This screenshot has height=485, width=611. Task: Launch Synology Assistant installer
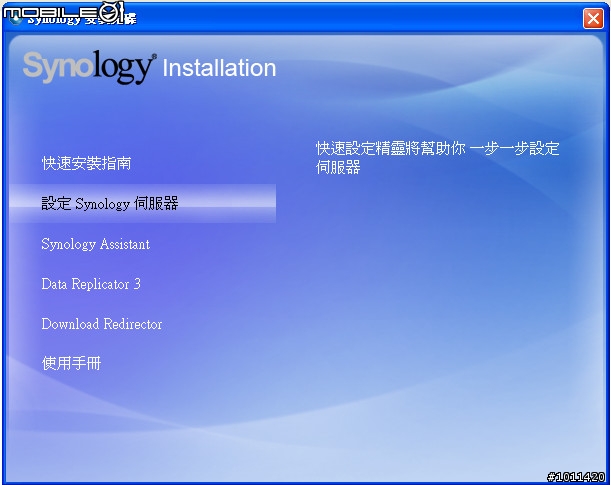coord(95,244)
